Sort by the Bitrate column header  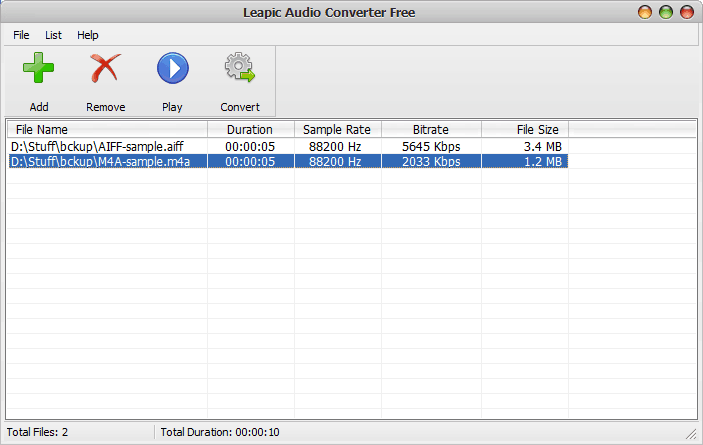431,130
